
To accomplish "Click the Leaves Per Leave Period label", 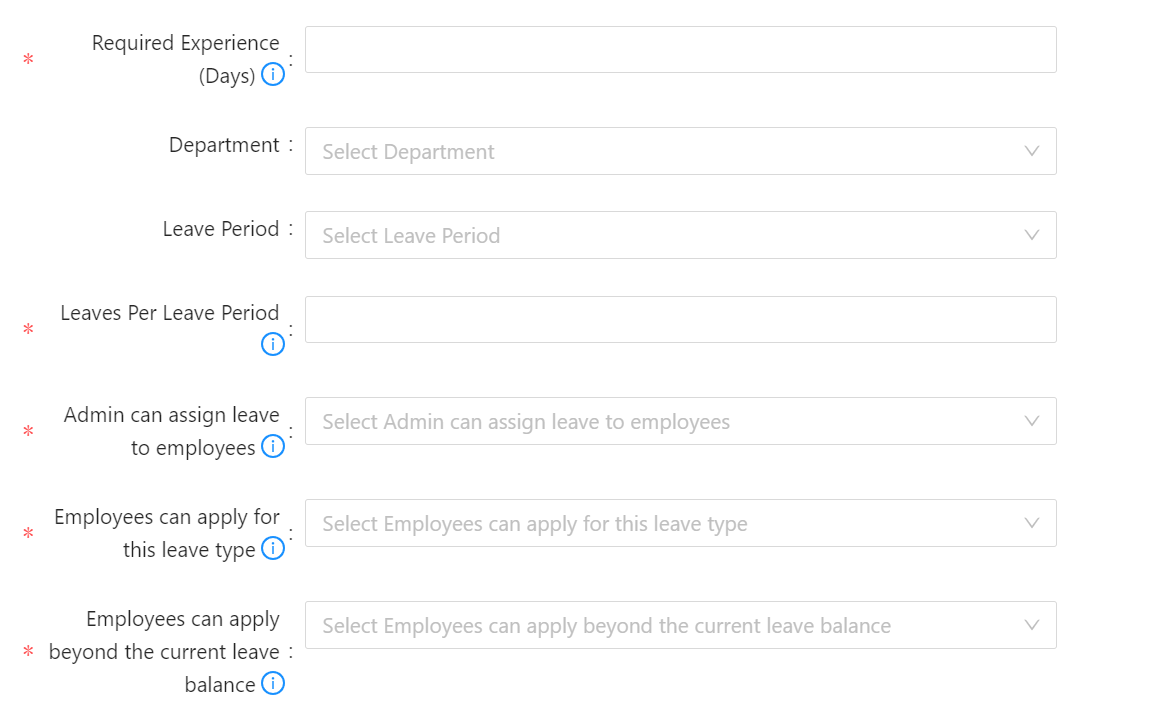I will pos(170,313).
